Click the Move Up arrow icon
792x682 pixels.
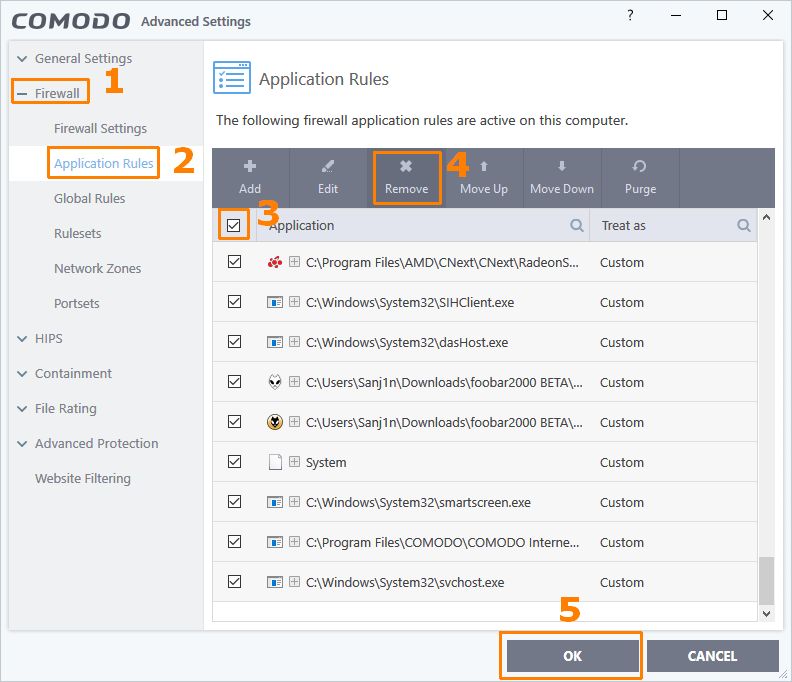pos(483,166)
